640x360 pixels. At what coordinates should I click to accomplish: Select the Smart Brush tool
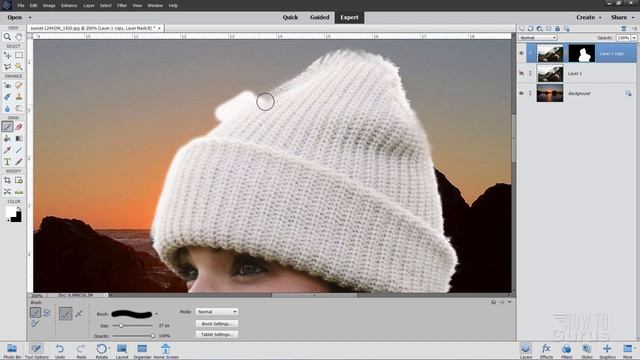7,97
